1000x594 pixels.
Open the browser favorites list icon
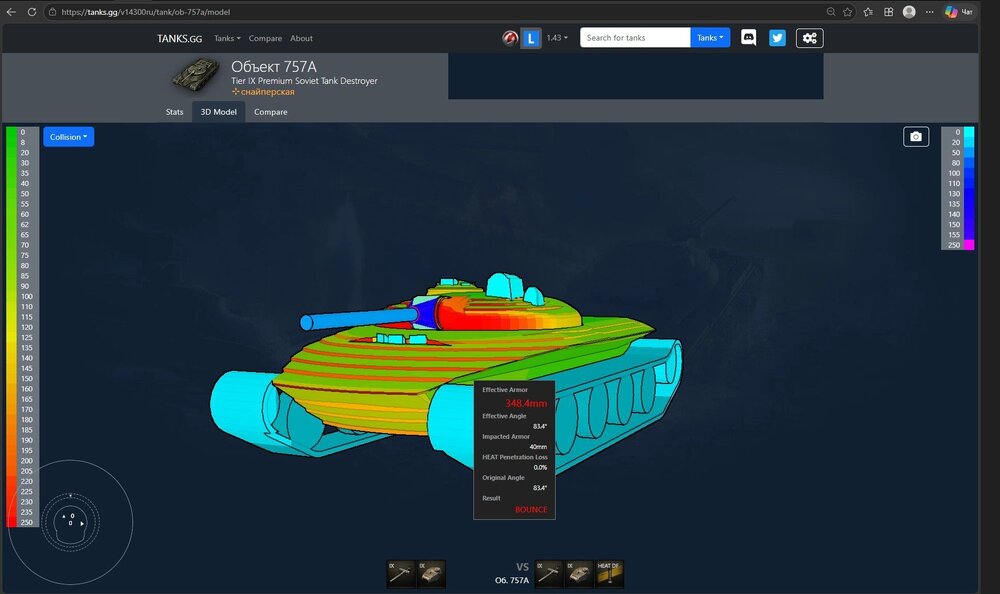(x=868, y=11)
